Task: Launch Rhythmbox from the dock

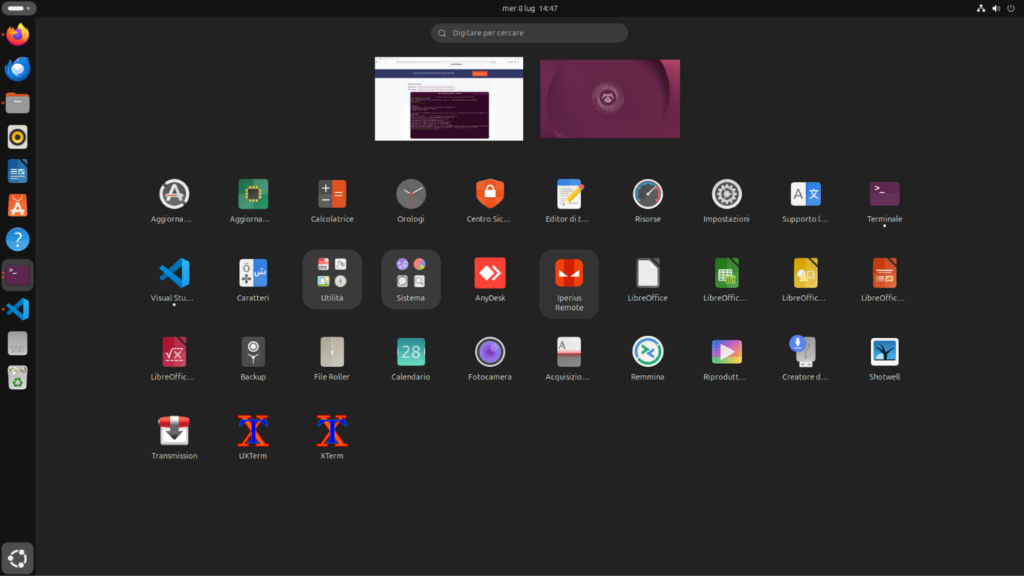Action: coord(18,137)
